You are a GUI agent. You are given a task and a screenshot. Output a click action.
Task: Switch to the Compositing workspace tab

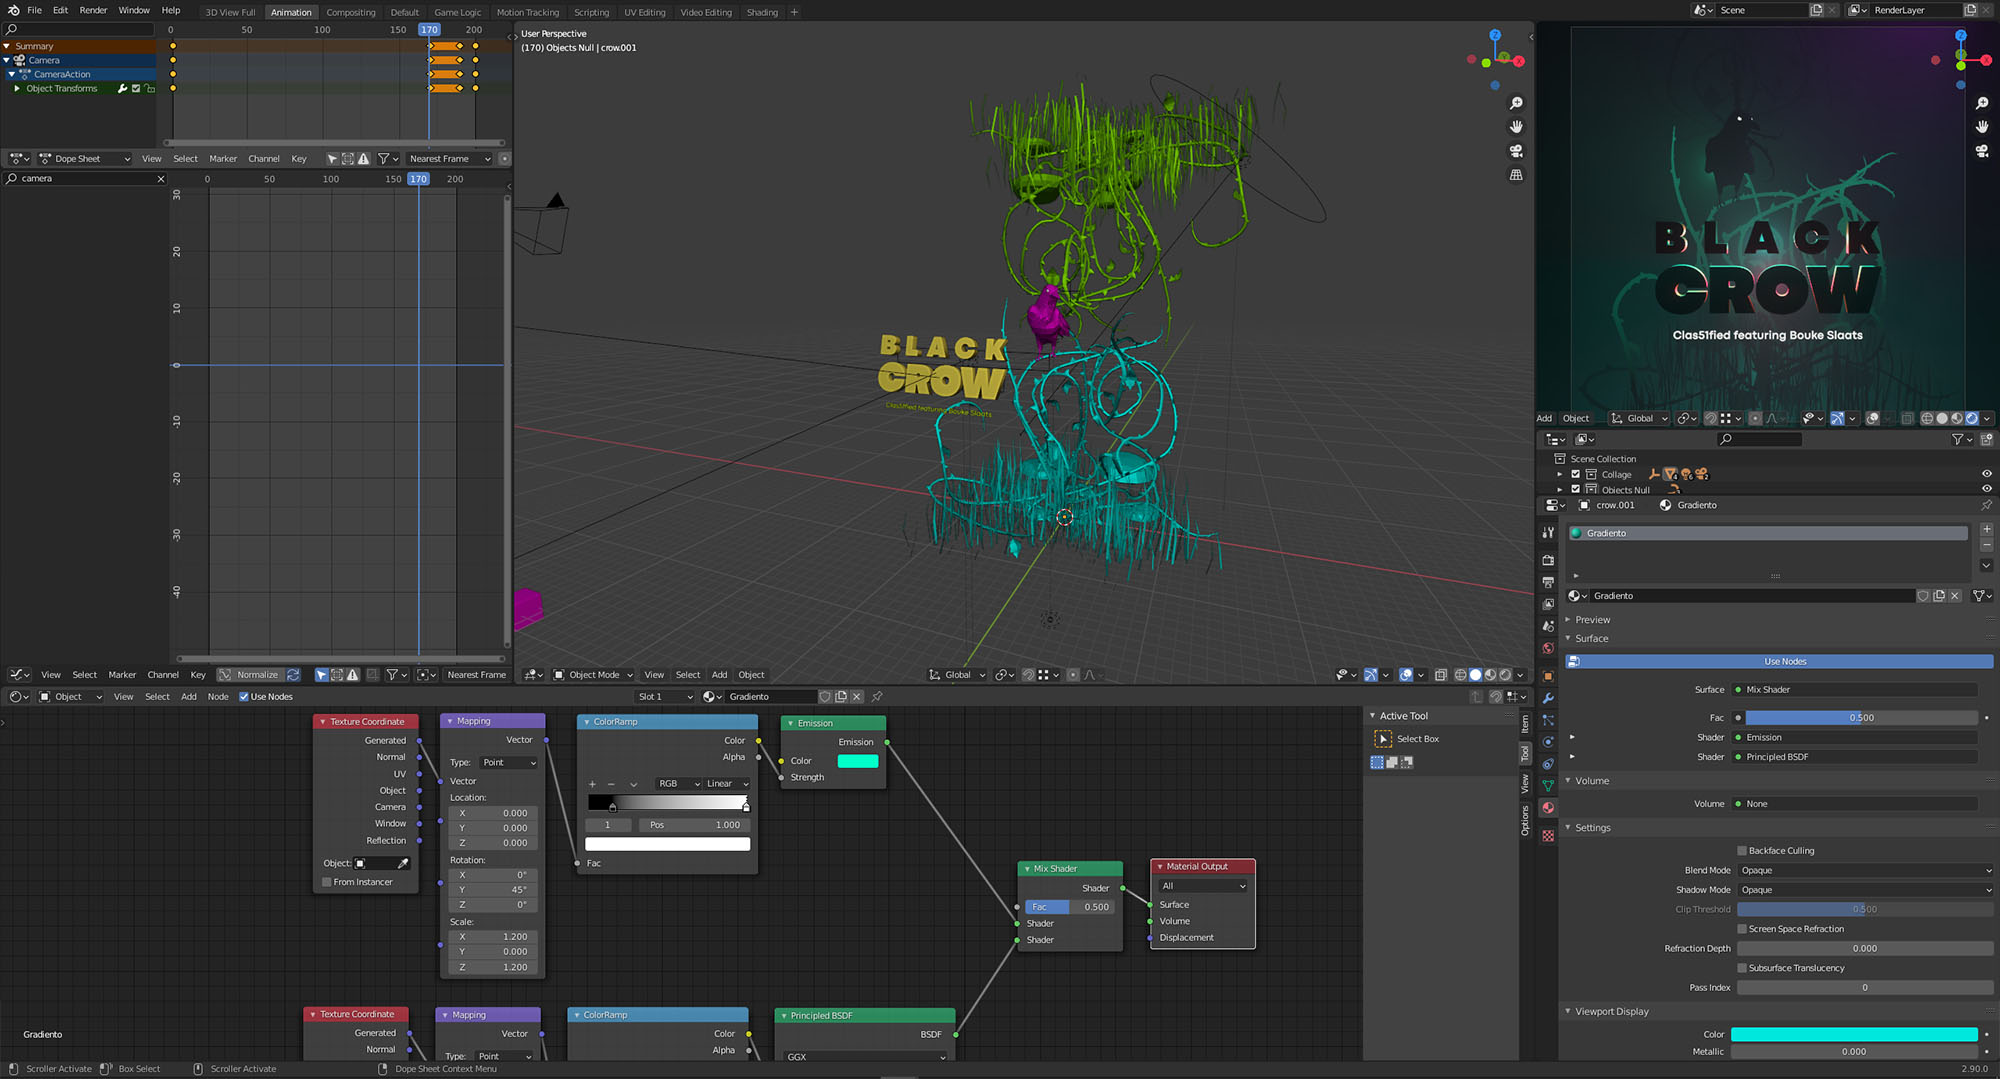click(351, 12)
